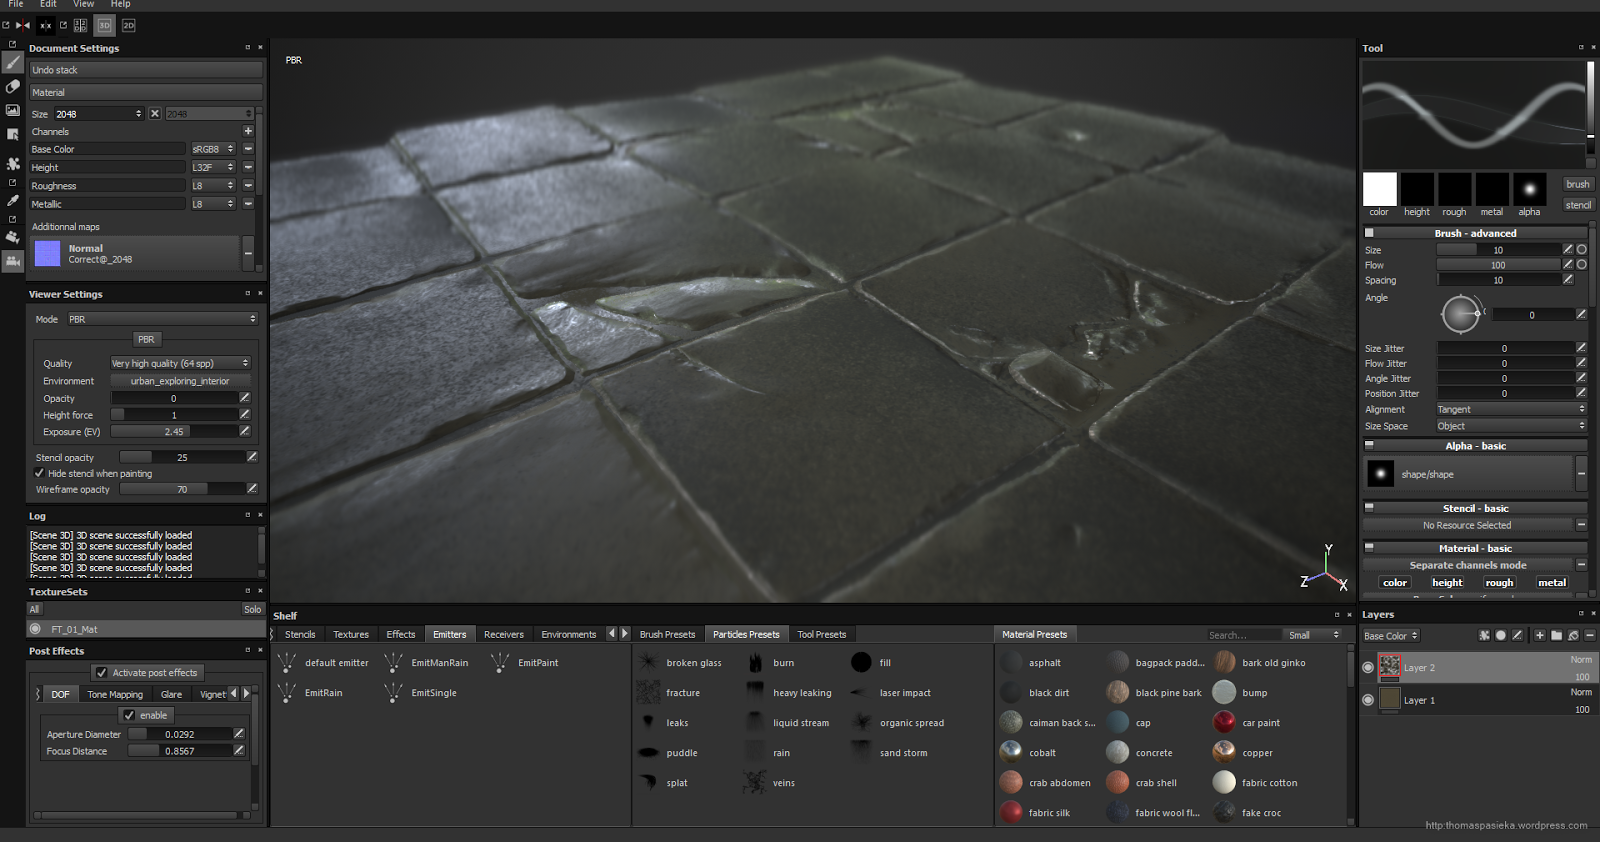Viewport: 1600px width, 842px height.
Task: Open Base Color sRGB8 format dropdown
Action: point(213,149)
